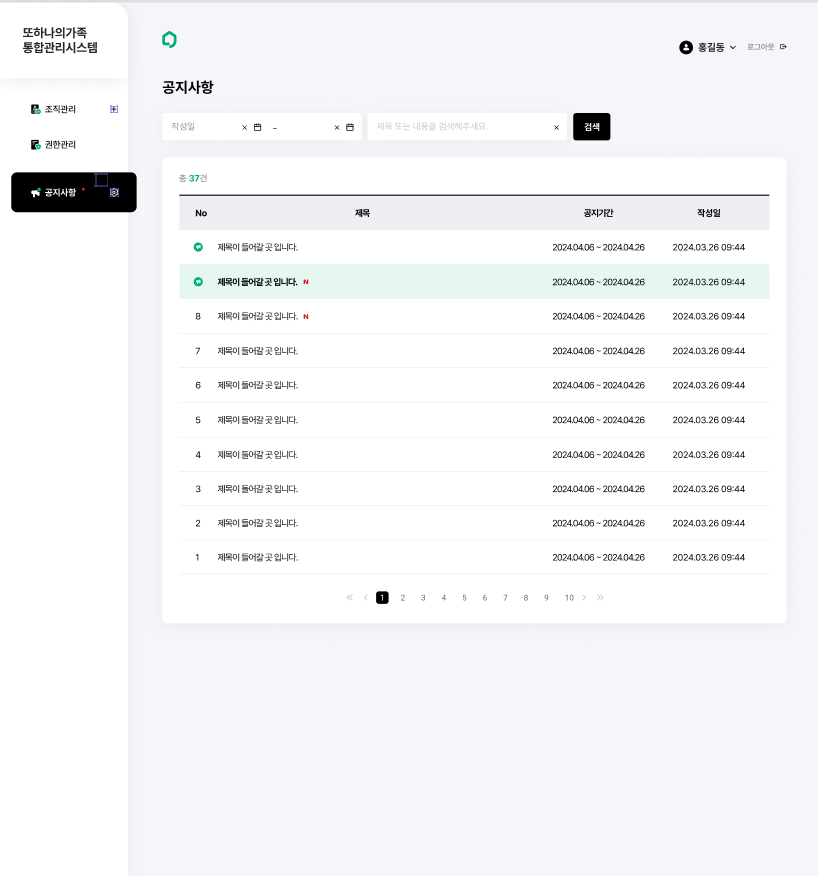Go to previous page with left arrow

click(x=365, y=597)
